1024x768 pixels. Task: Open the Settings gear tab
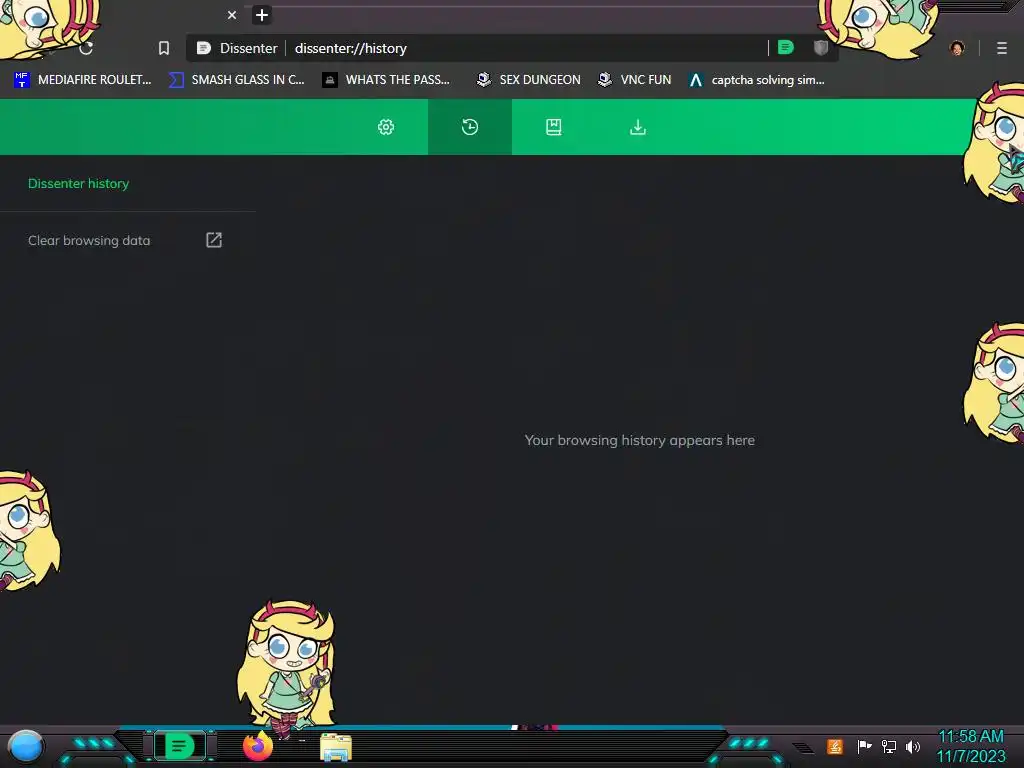386,127
